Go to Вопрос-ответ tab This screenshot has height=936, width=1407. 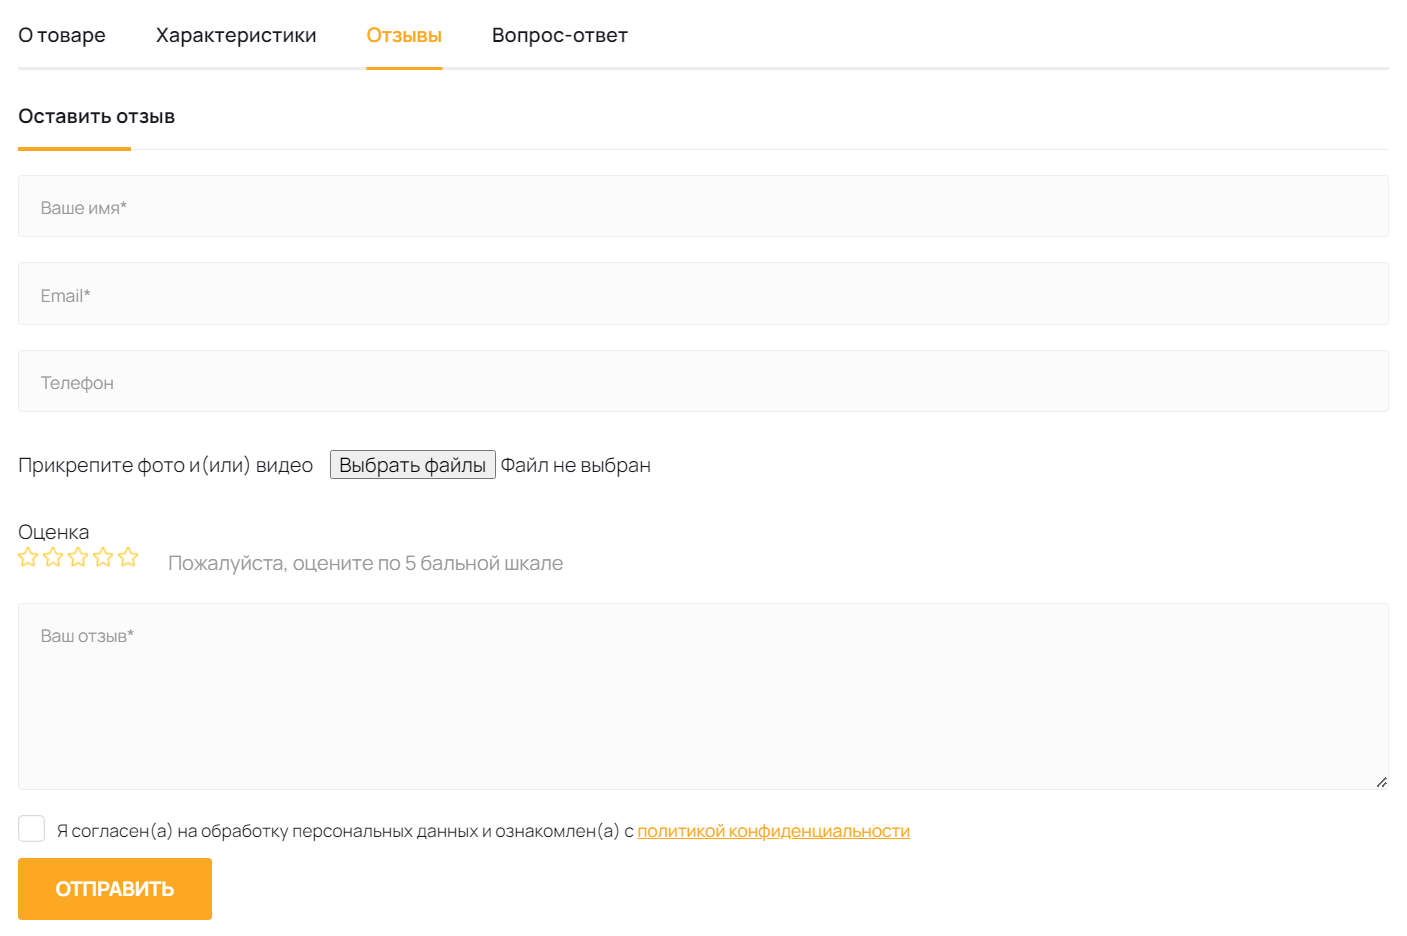[x=560, y=36]
